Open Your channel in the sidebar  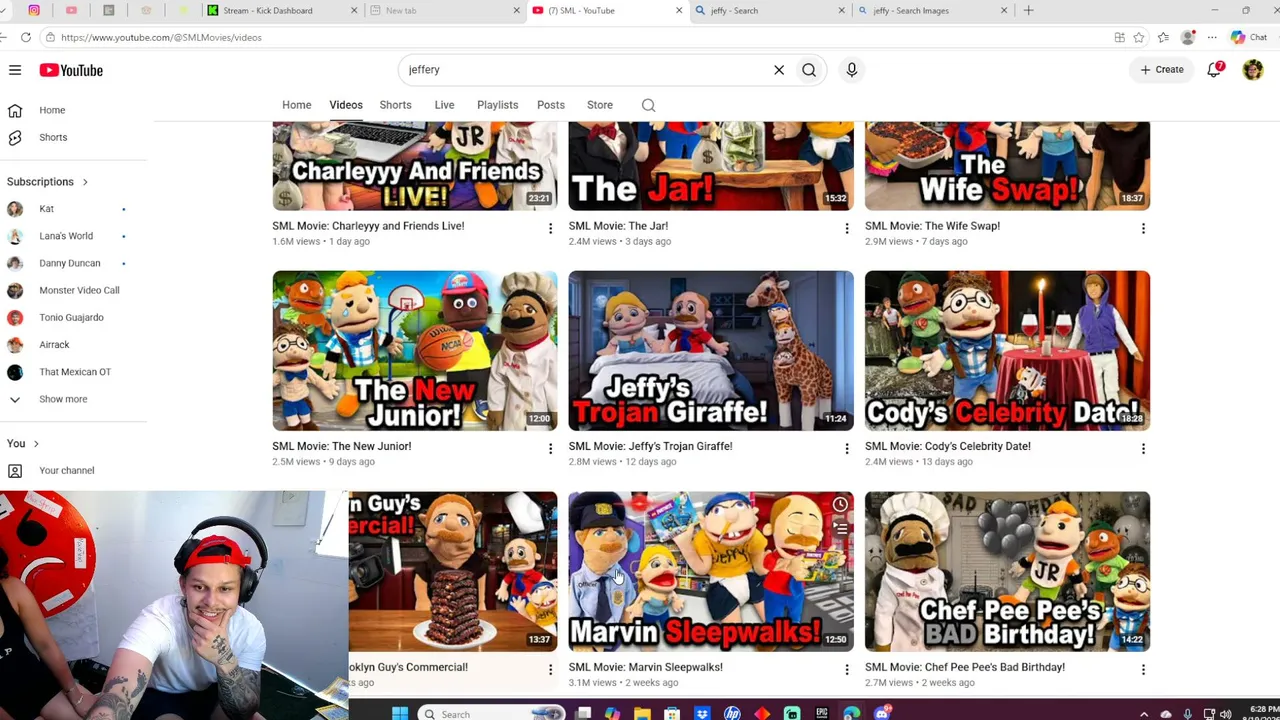[66, 471]
